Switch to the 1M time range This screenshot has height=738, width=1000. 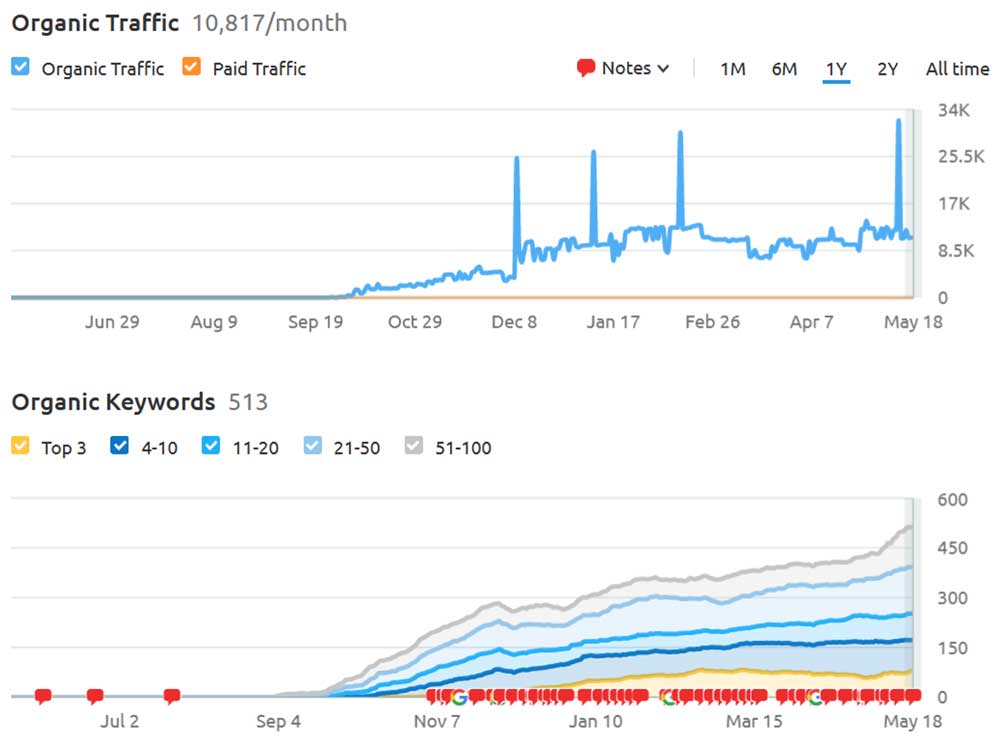(x=733, y=68)
